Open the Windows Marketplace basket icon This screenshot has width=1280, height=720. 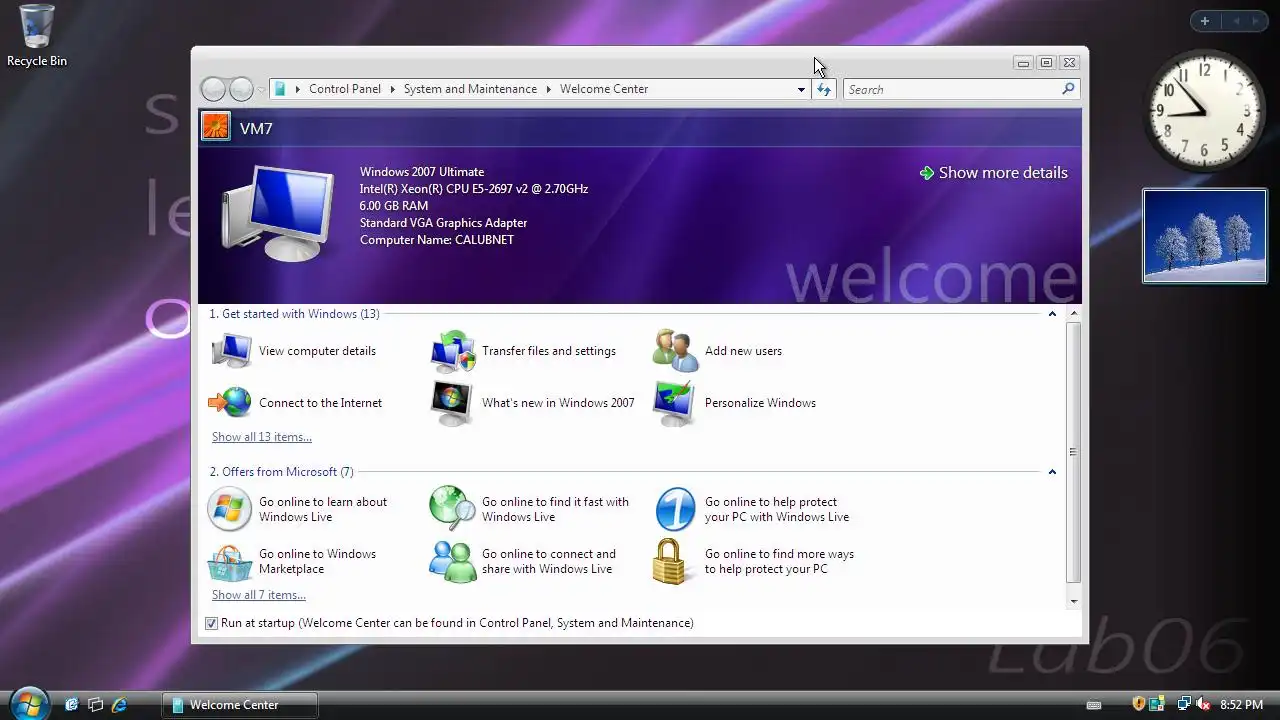(230, 562)
